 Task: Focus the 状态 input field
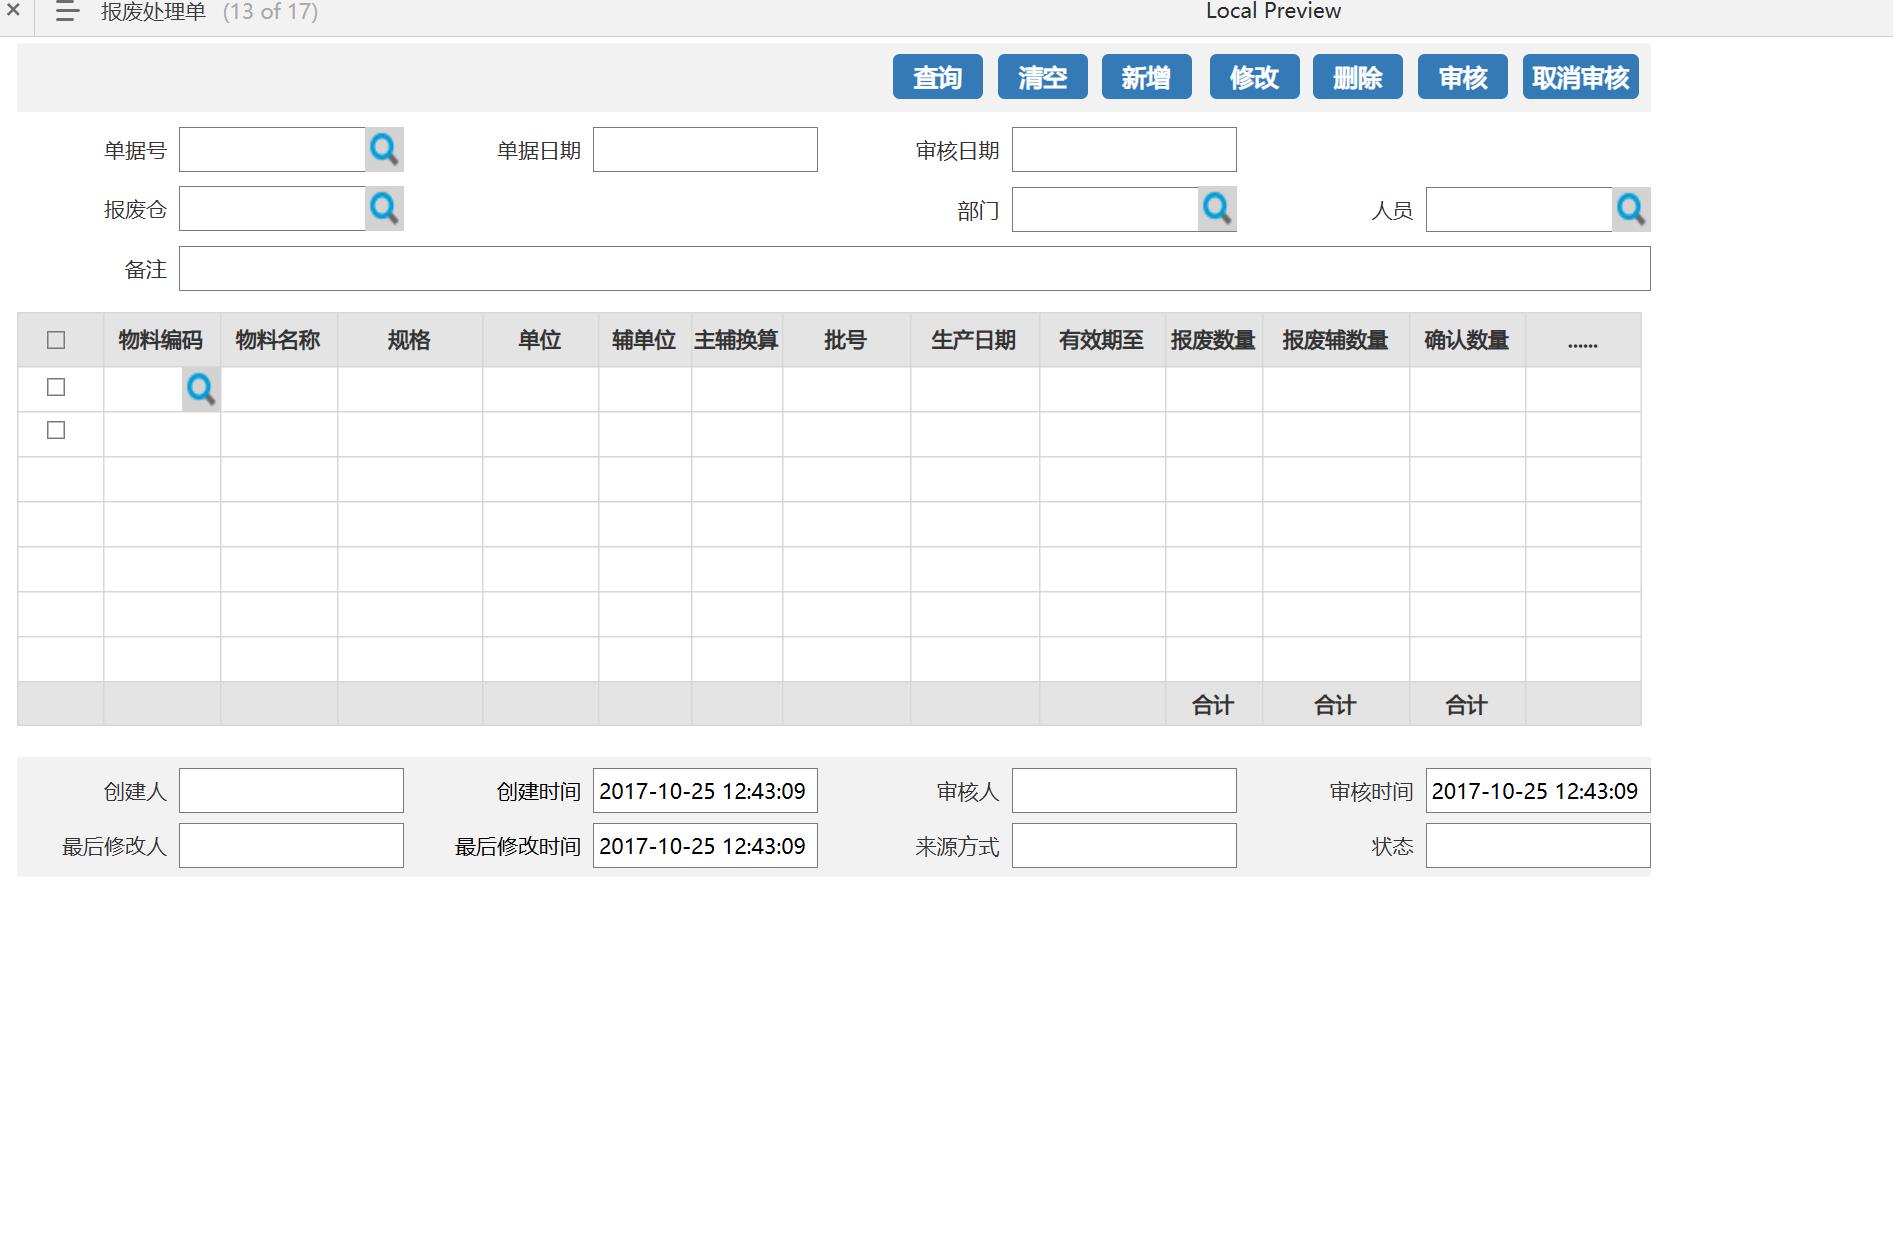[x=1538, y=846]
